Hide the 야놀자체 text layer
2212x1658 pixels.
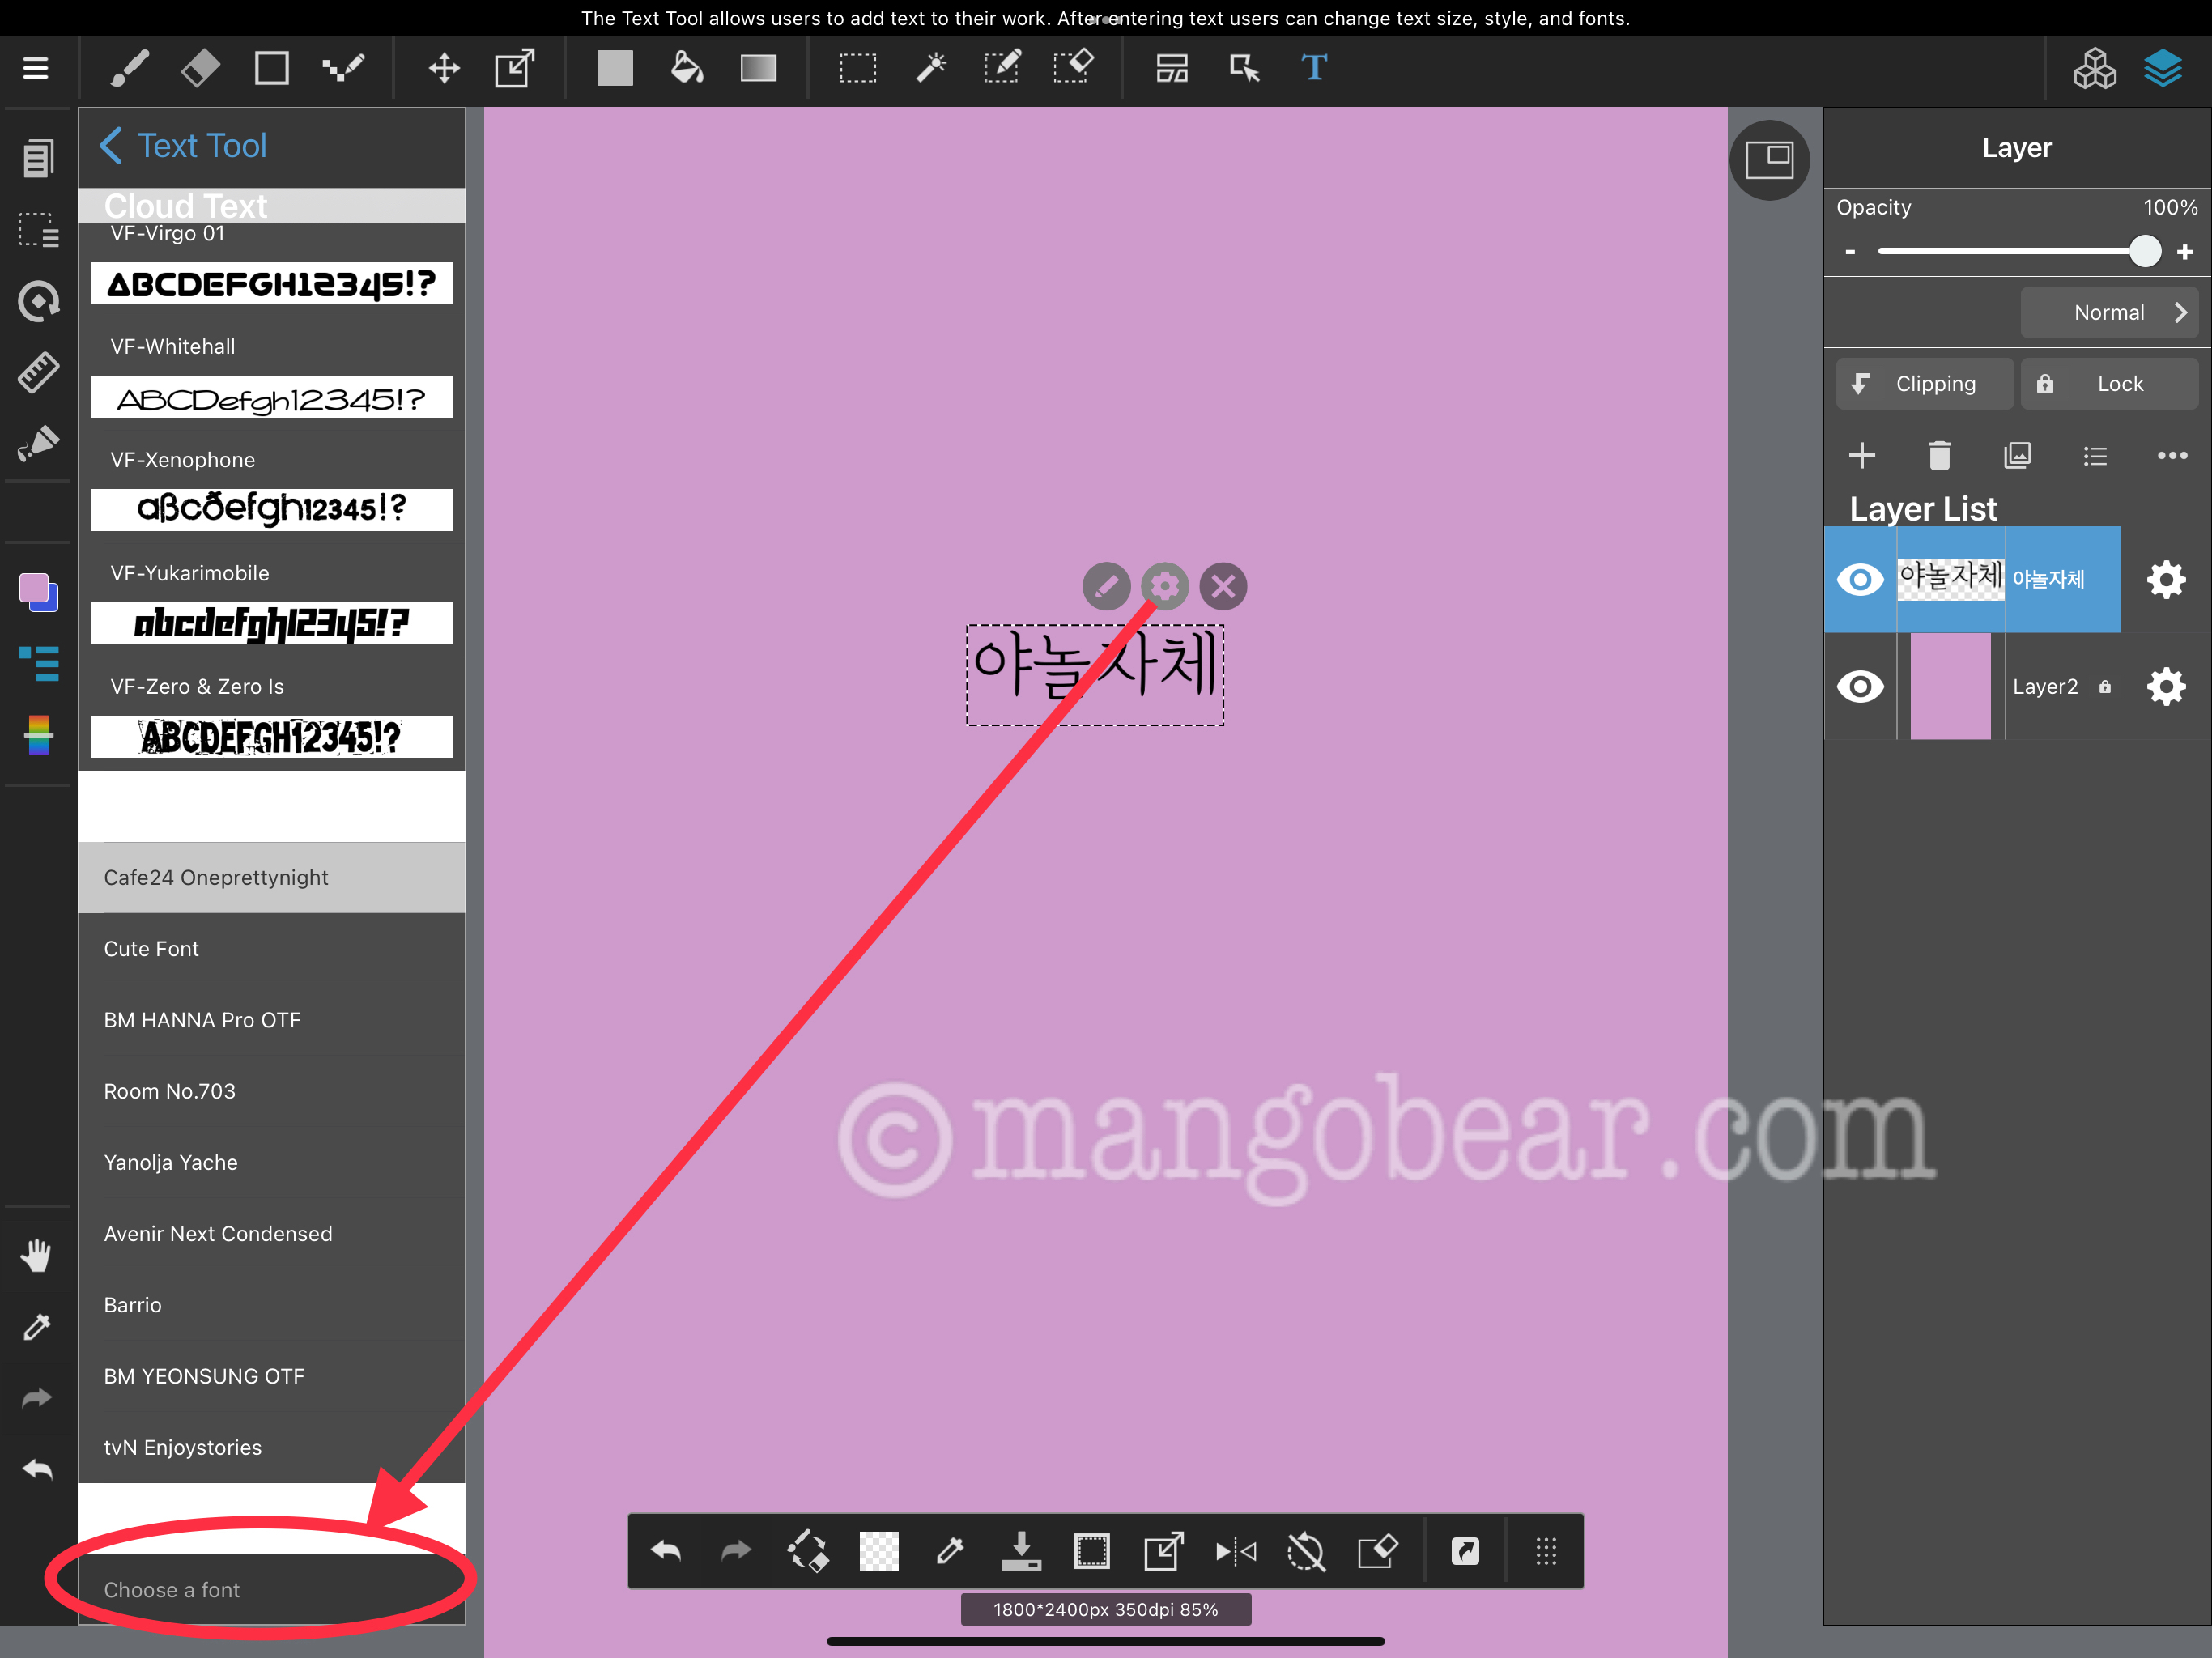(x=1860, y=579)
